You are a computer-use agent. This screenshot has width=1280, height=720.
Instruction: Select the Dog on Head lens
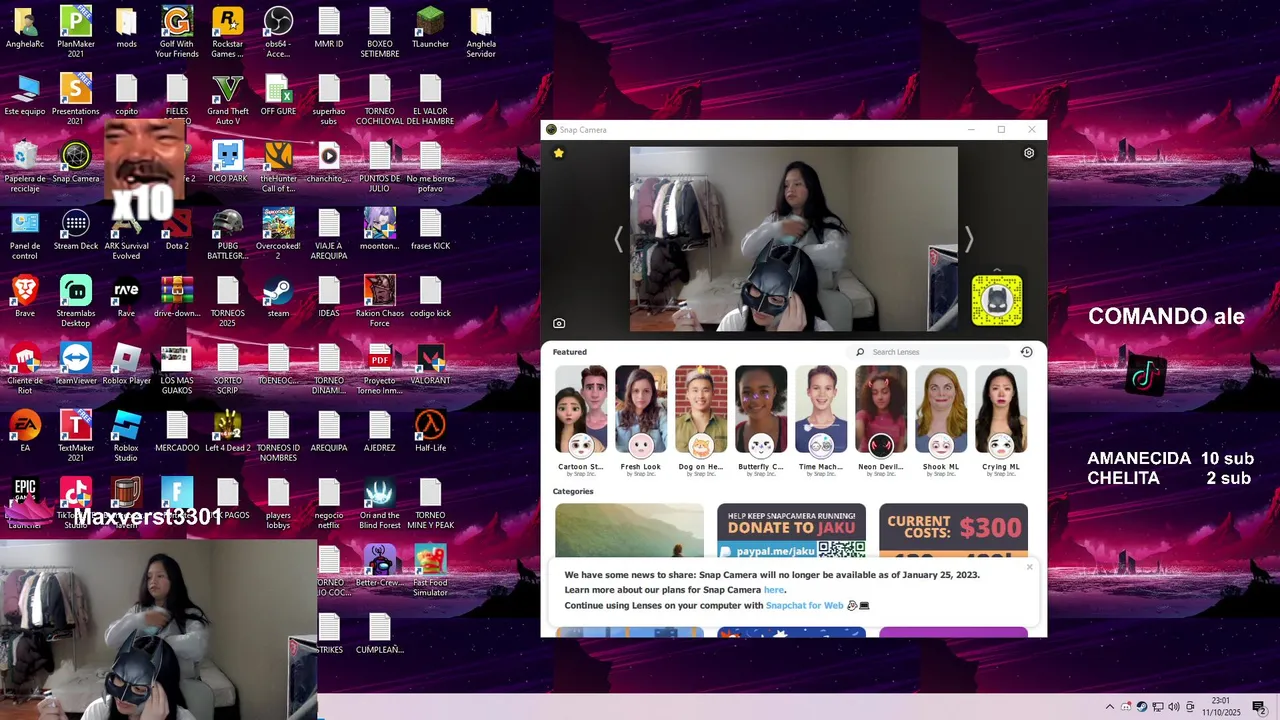[x=701, y=419]
